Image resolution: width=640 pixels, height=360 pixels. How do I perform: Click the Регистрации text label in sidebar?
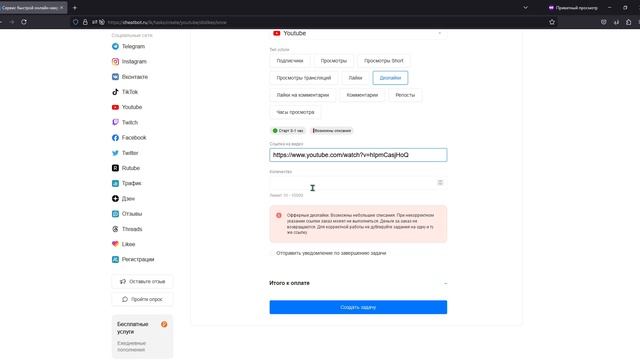pyautogui.click(x=138, y=260)
